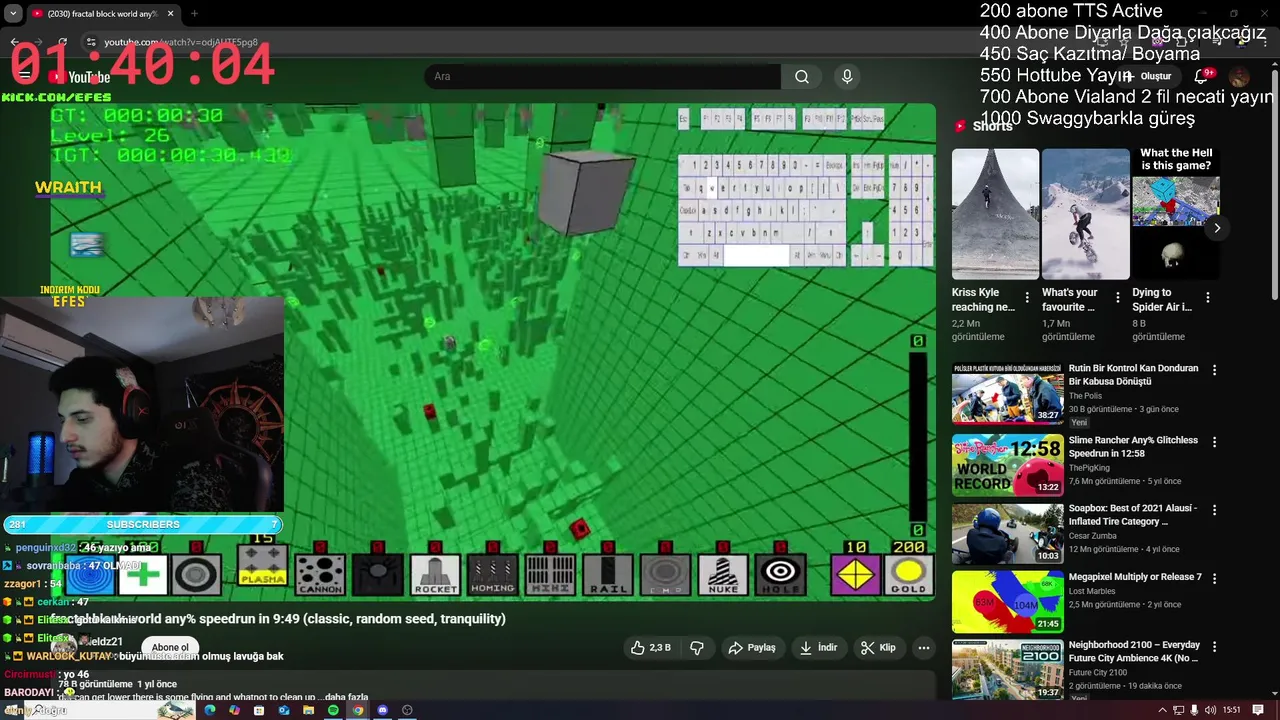Click the NUKE weapon icon in video
The image size is (1280, 720).
pos(723,575)
